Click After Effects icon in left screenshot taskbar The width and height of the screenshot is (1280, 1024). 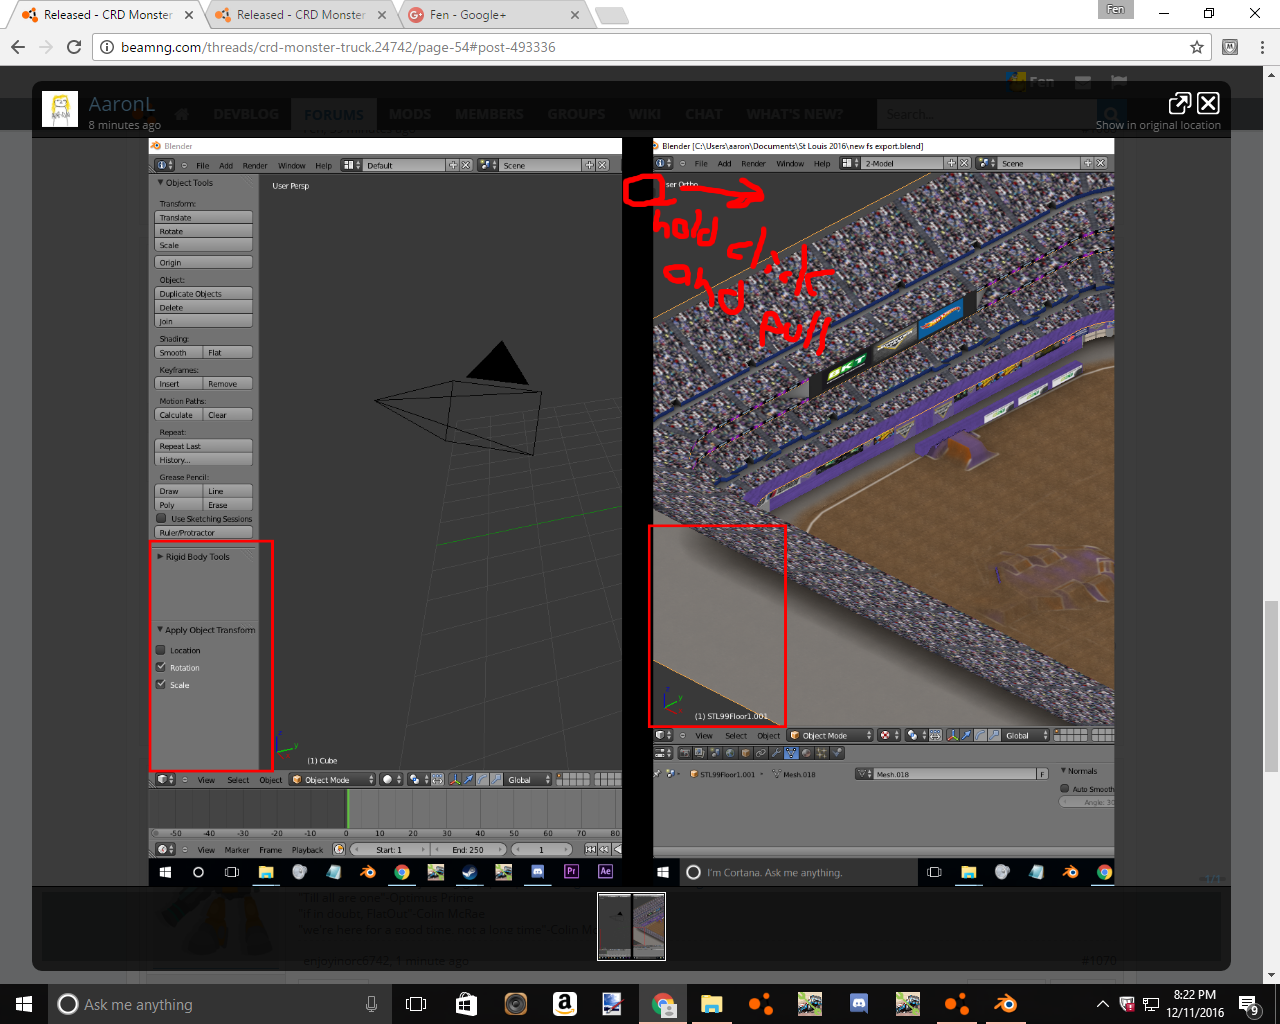click(605, 872)
